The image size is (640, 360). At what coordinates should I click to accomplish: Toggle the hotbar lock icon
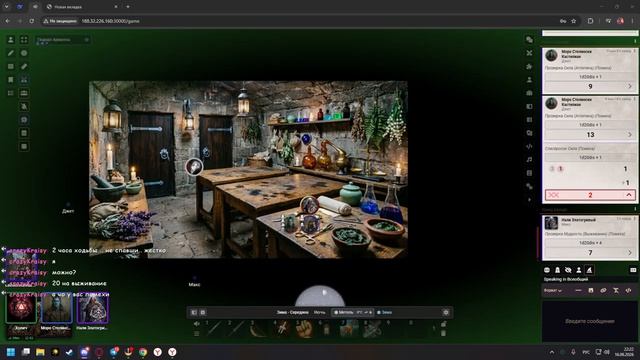[444, 324]
